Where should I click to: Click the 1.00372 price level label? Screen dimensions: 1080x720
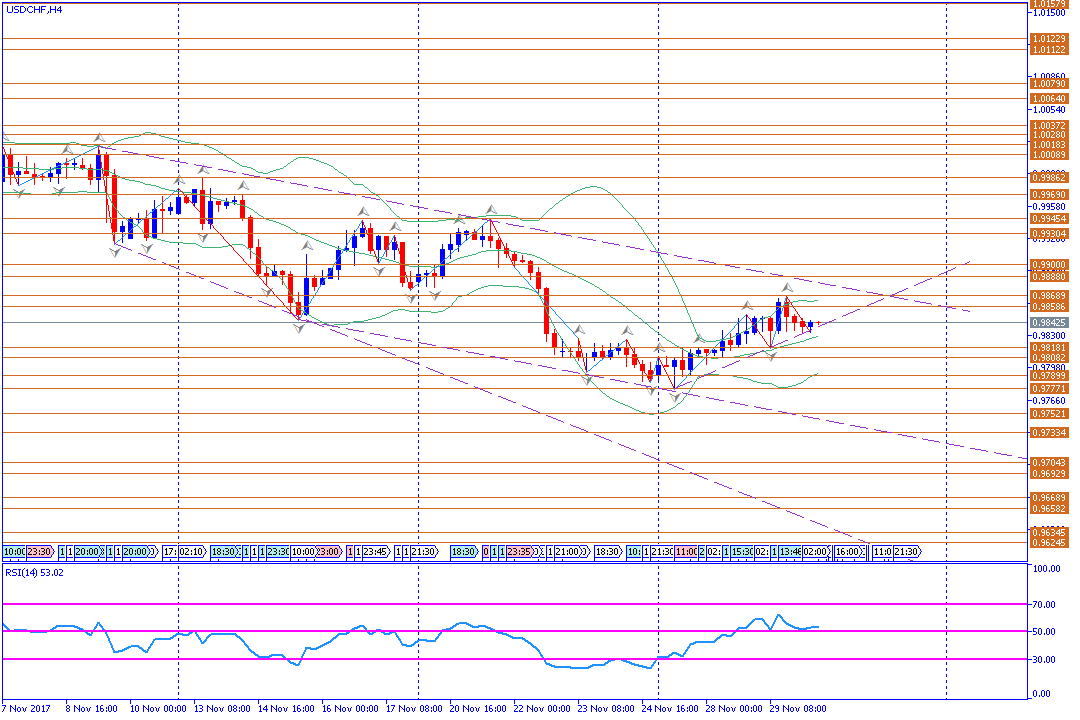(1049, 126)
